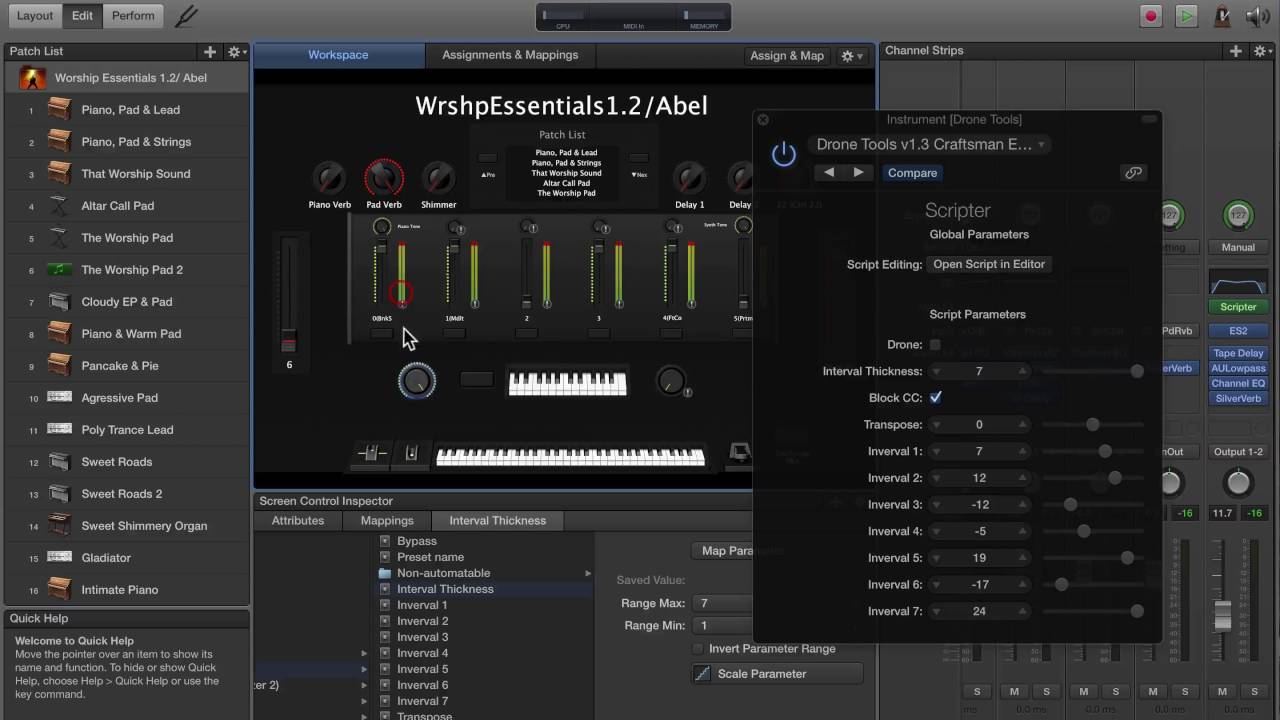The height and width of the screenshot is (720, 1280).
Task: Click the Assign & Map button
Action: pos(787,56)
